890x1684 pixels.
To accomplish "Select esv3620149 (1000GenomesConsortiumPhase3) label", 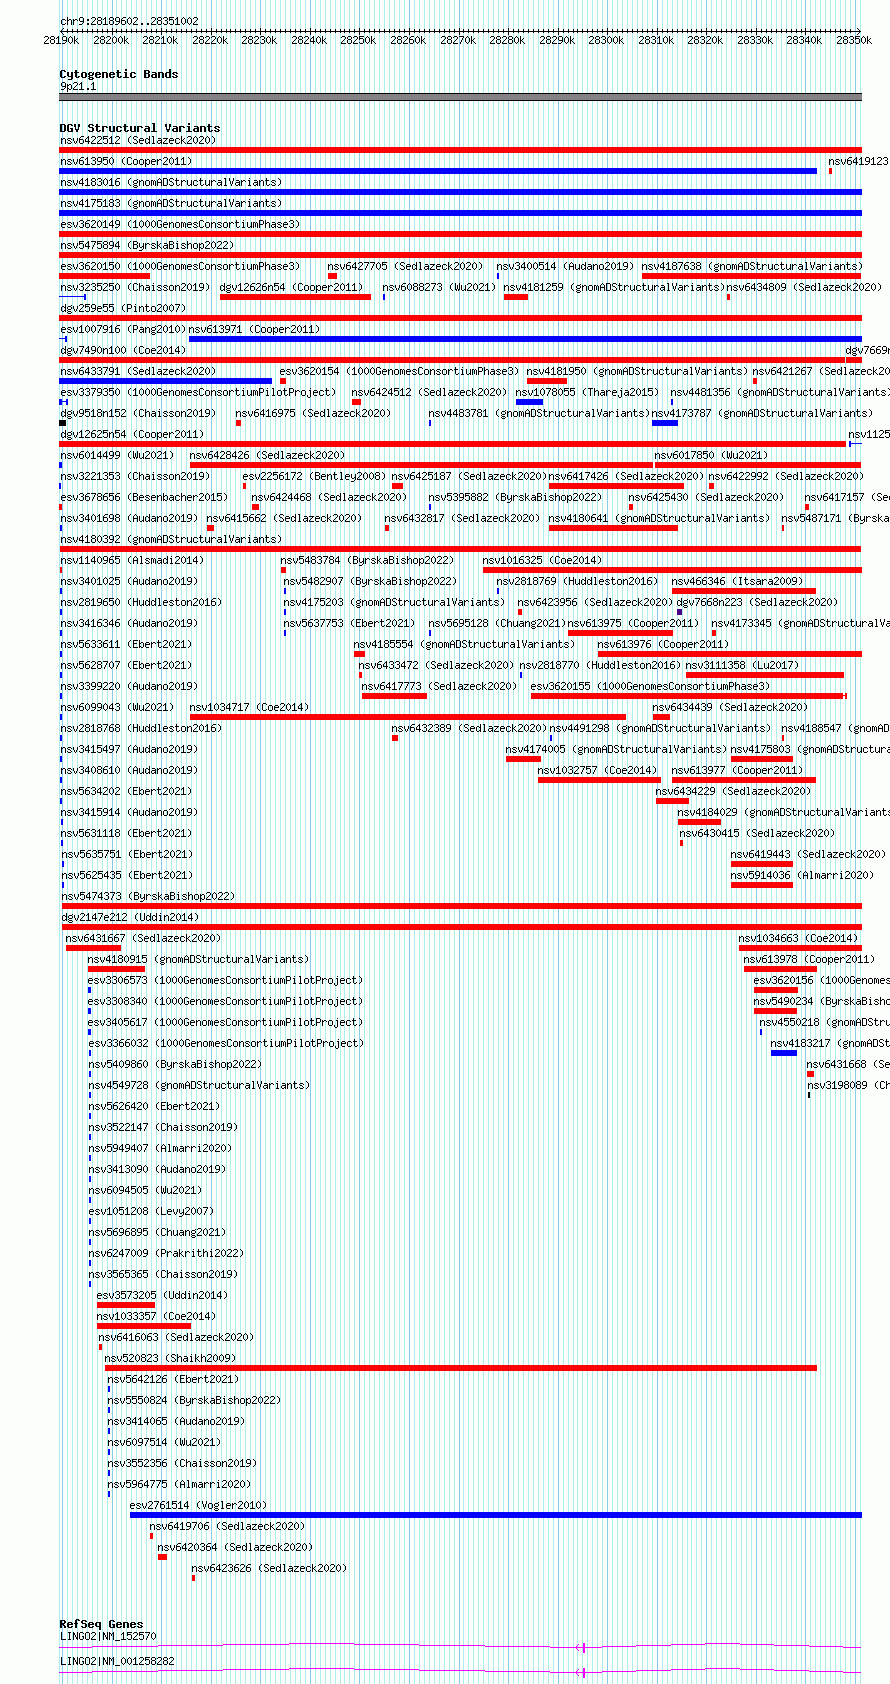I will pyautogui.click(x=180, y=224).
